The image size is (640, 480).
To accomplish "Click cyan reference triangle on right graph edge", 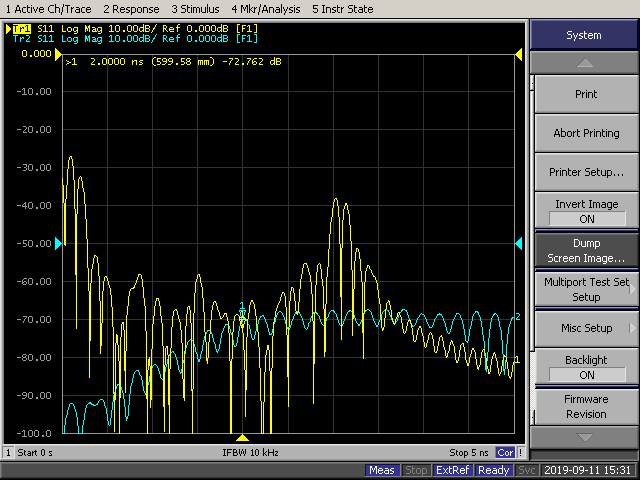I will [518, 244].
